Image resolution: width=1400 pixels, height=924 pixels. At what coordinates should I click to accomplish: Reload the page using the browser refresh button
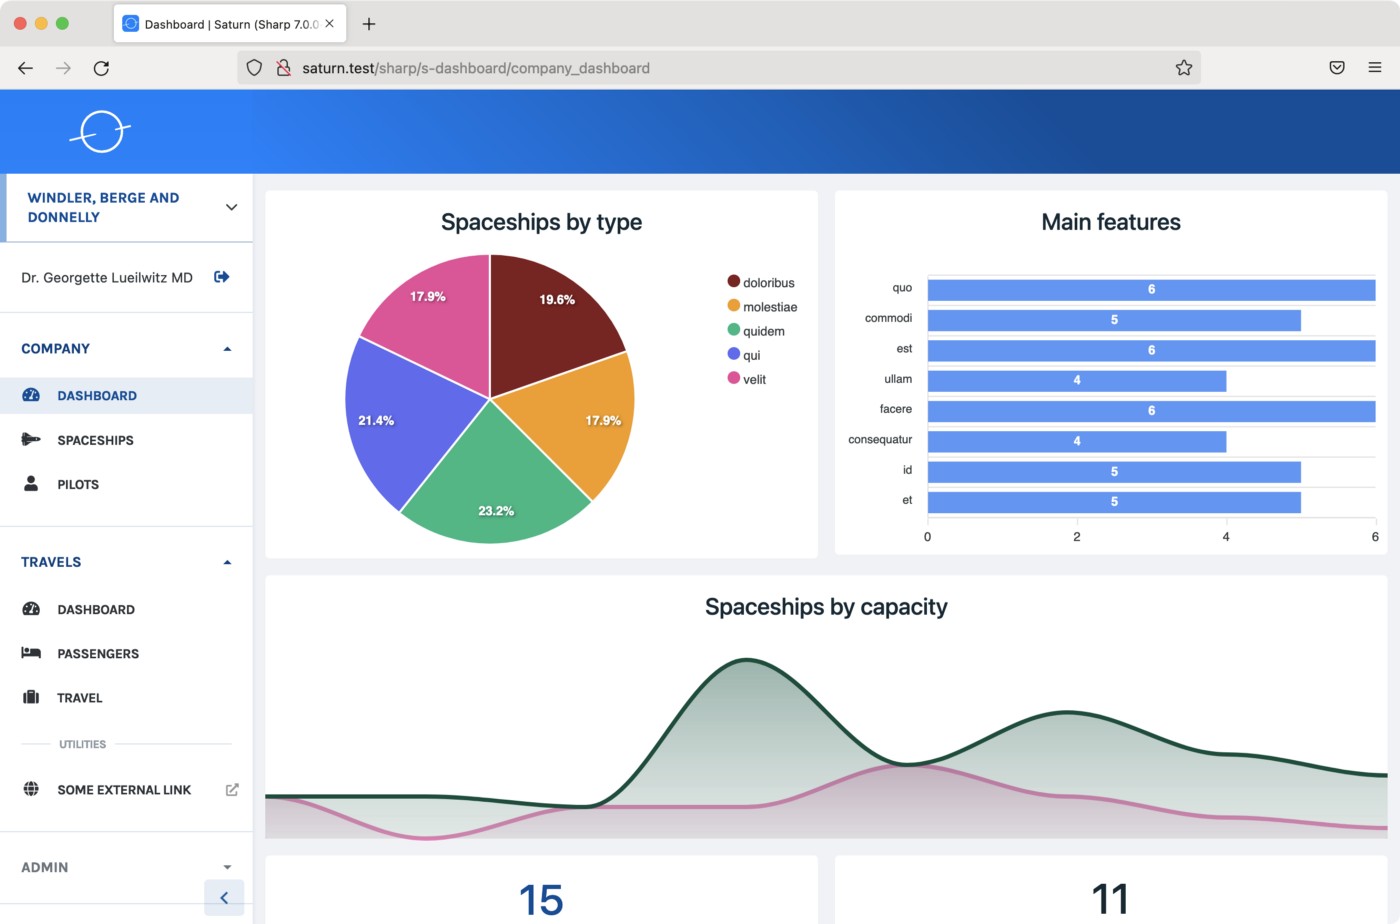pos(101,68)
